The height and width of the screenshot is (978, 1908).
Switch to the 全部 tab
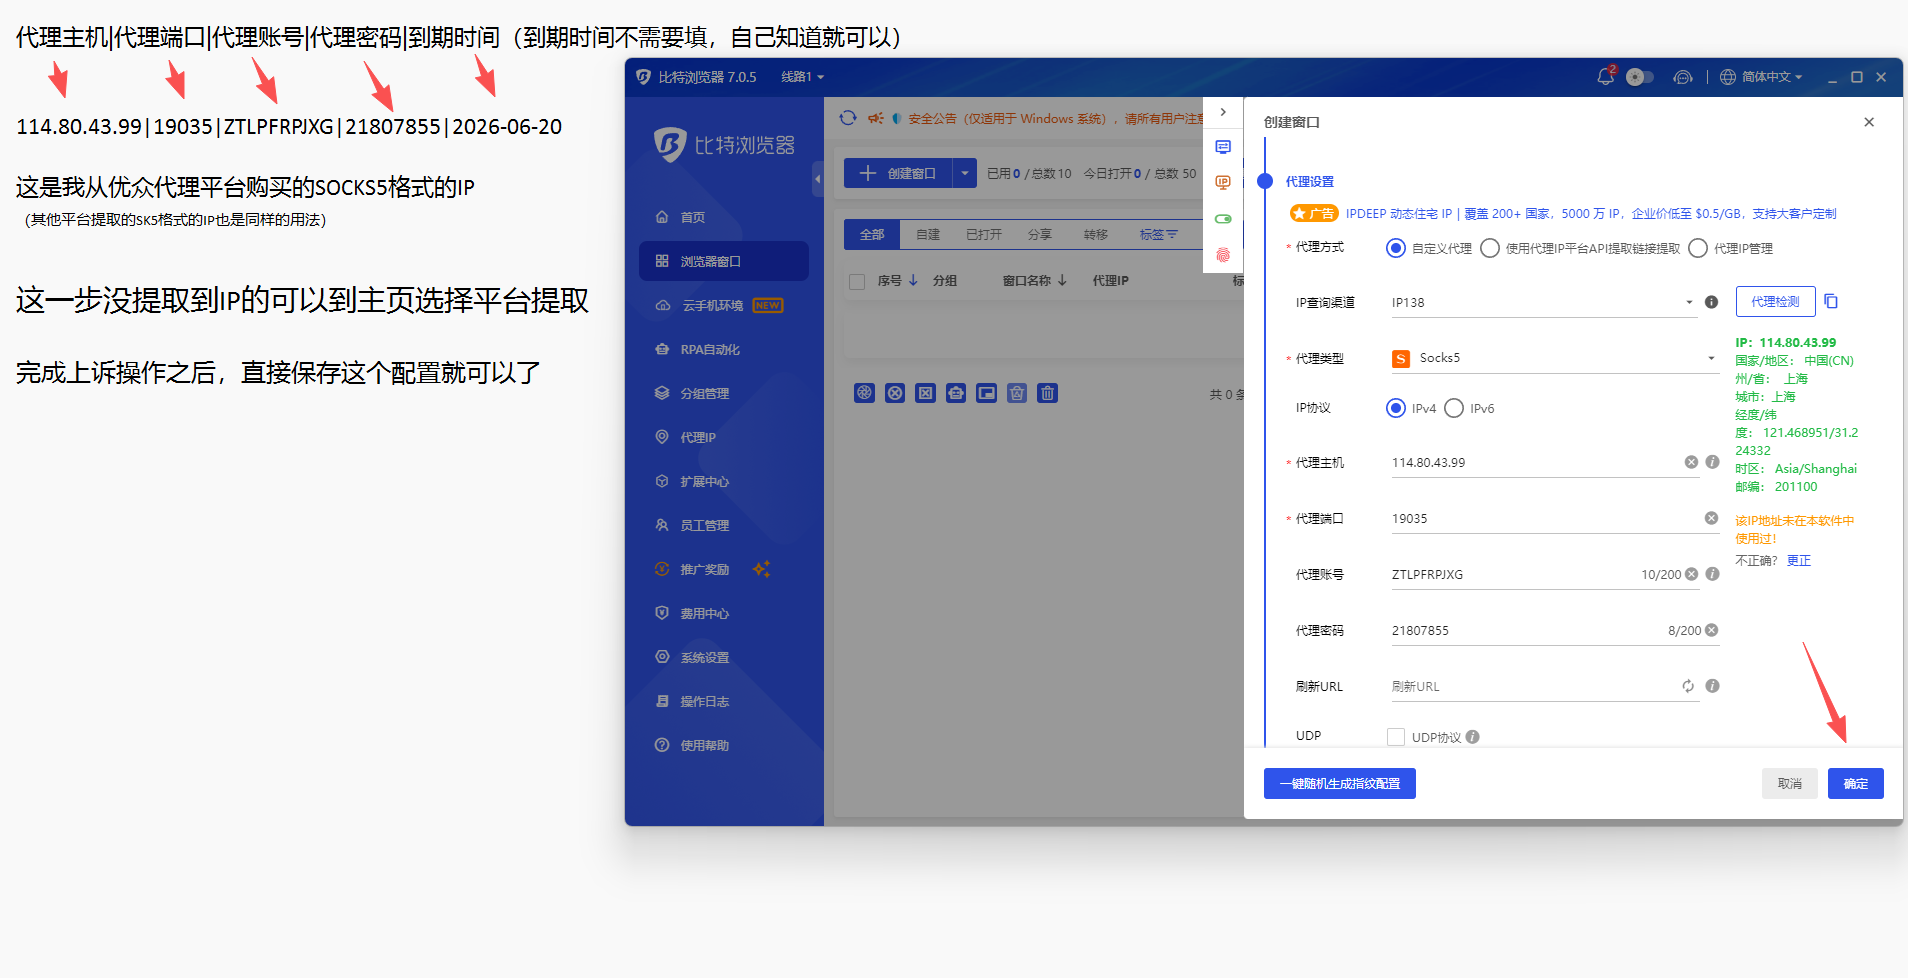tap(872, 234)
